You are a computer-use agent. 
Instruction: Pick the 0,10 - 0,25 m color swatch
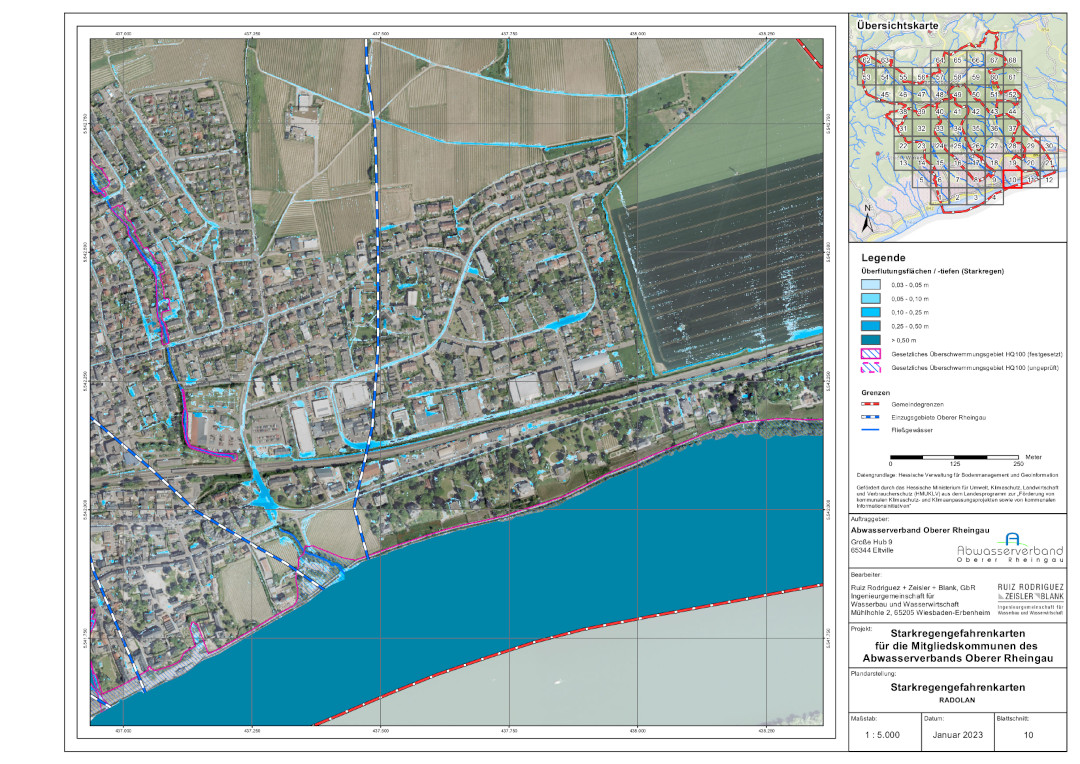pyautogui.click(x=876, y=313)
